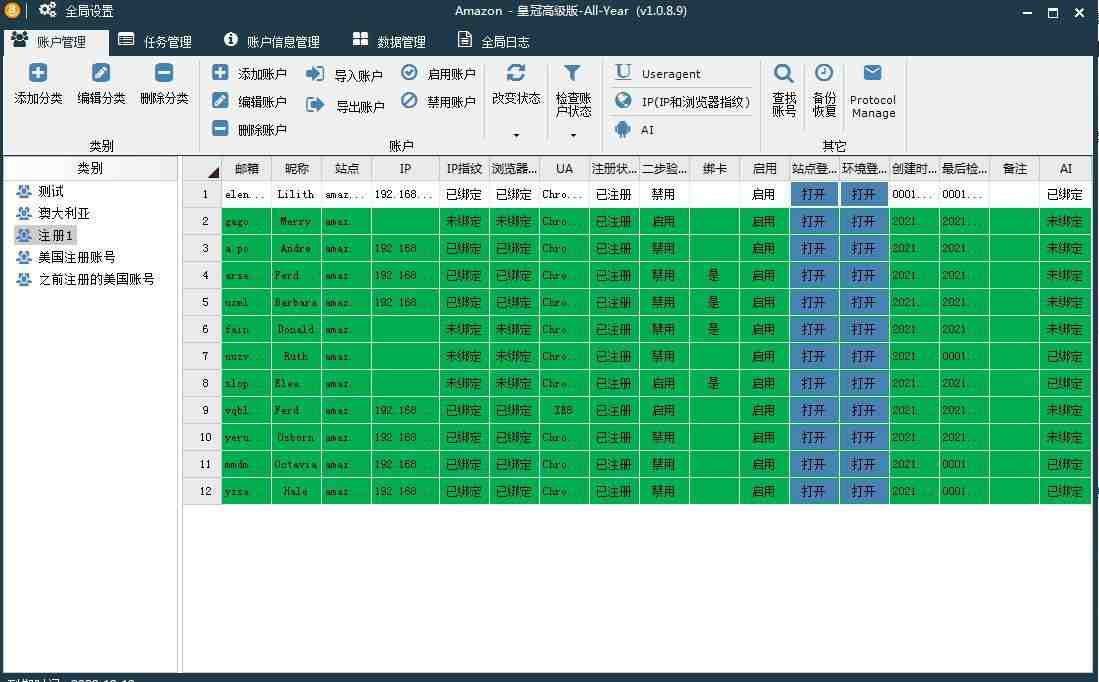Click the UA cell IE8 in row 9
The image size is (1099, 682).
pos(564,410)
